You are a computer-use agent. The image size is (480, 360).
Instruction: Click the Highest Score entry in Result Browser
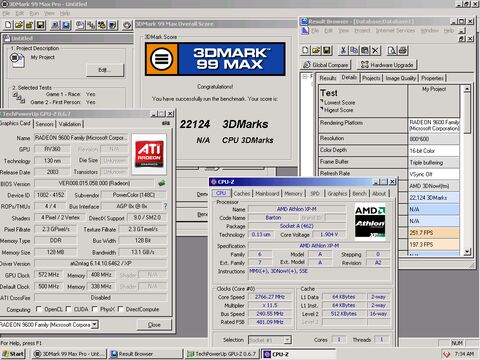coord(339,110)
